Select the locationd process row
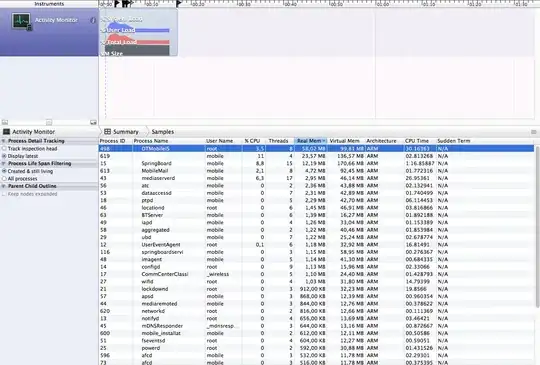This screenshot has height=365, width=540. (316, 208)
